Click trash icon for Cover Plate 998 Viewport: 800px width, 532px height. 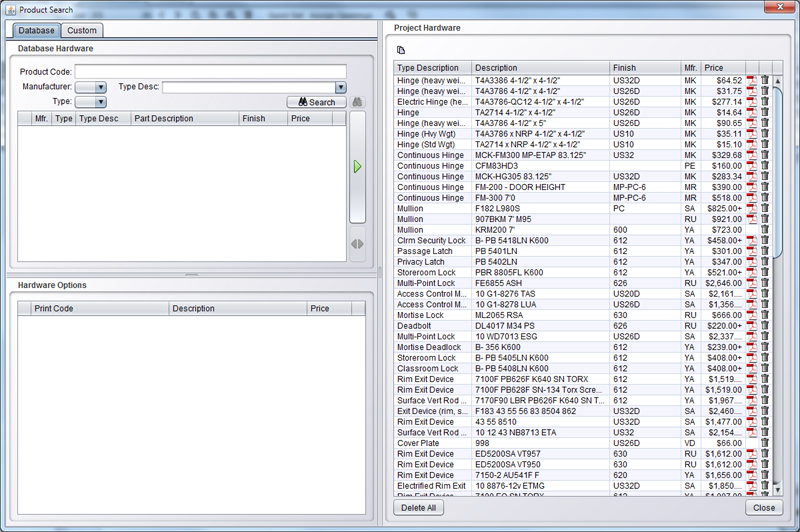tap(765, 443)
